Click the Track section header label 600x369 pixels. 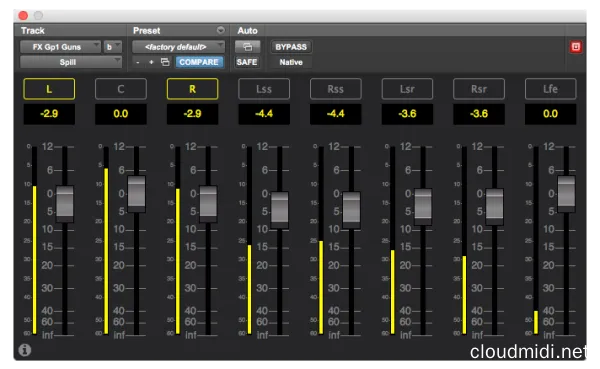point(33,31)
